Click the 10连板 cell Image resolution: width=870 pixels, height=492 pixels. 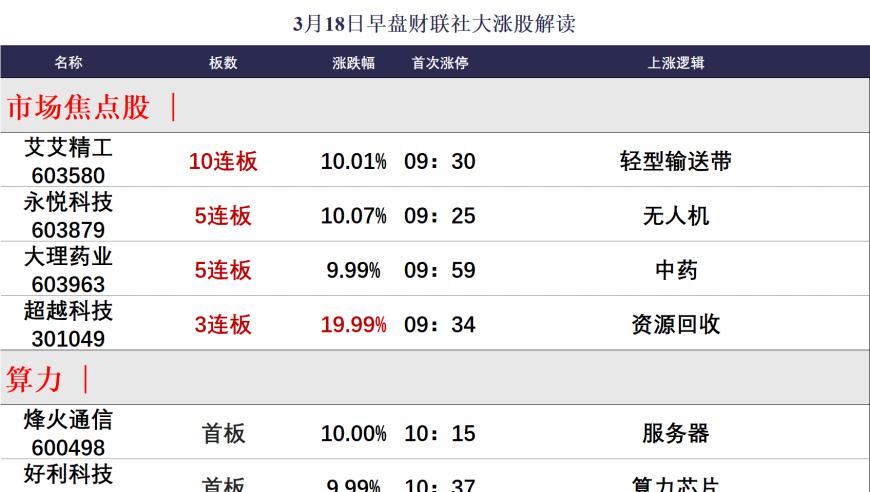[223, 161]
